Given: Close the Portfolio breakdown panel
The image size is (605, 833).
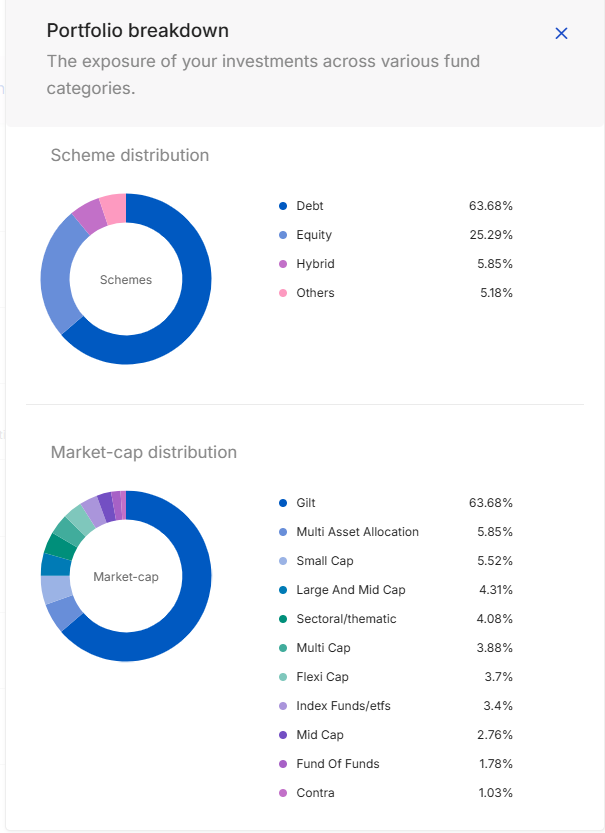Looking at the screenshot, I should coord(561,33).
